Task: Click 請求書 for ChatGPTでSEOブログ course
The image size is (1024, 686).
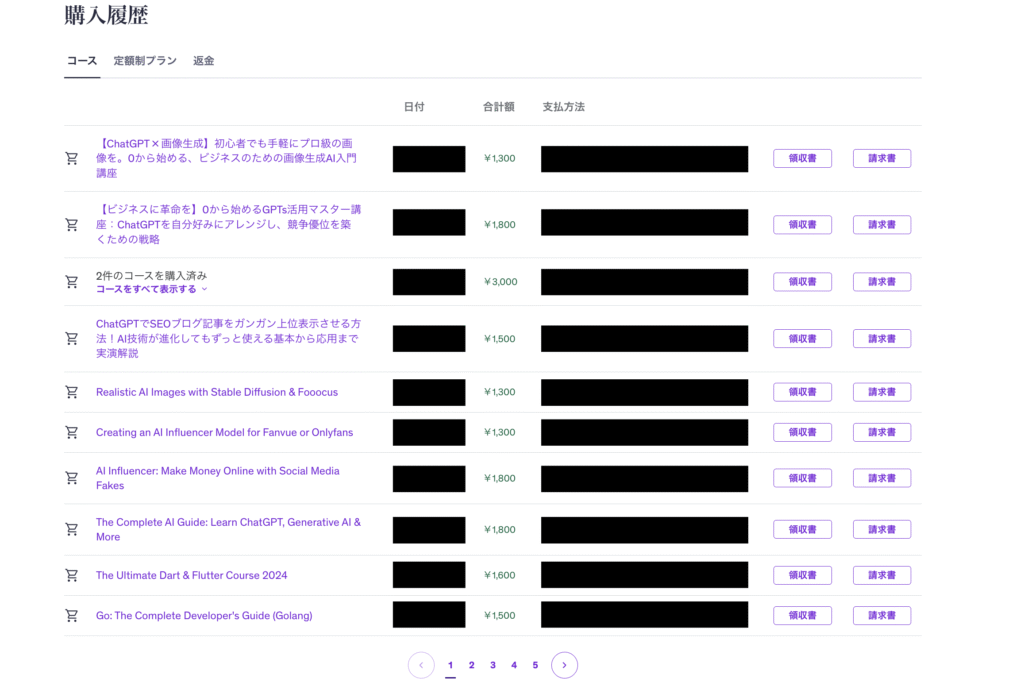Action: 882,338
